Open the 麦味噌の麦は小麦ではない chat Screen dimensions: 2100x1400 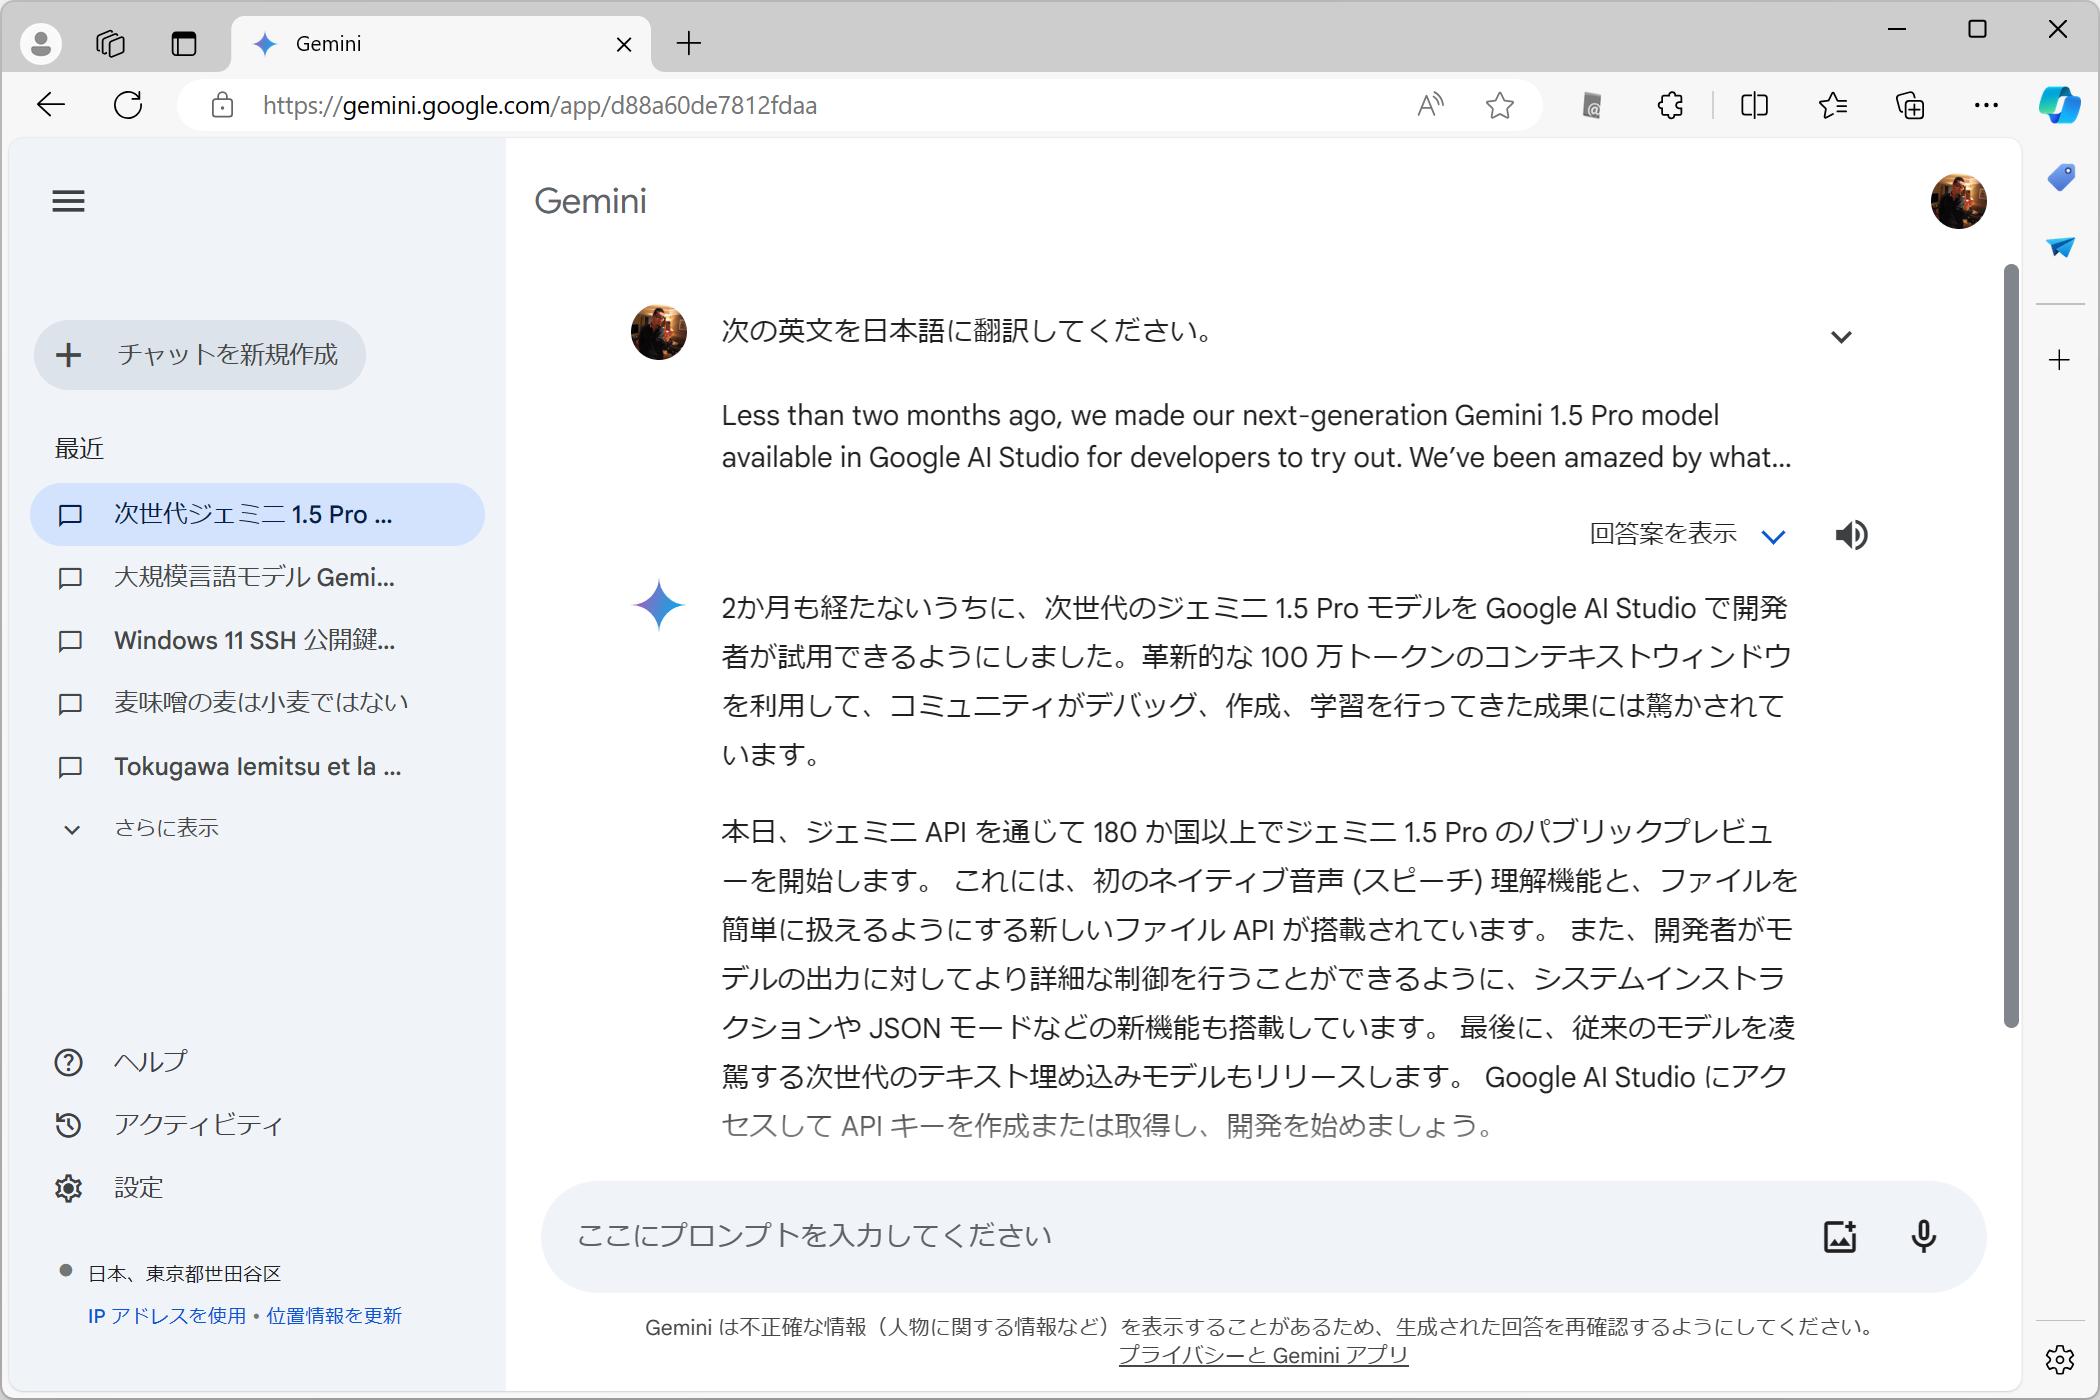pyautogui.click(x=257, y=703)
